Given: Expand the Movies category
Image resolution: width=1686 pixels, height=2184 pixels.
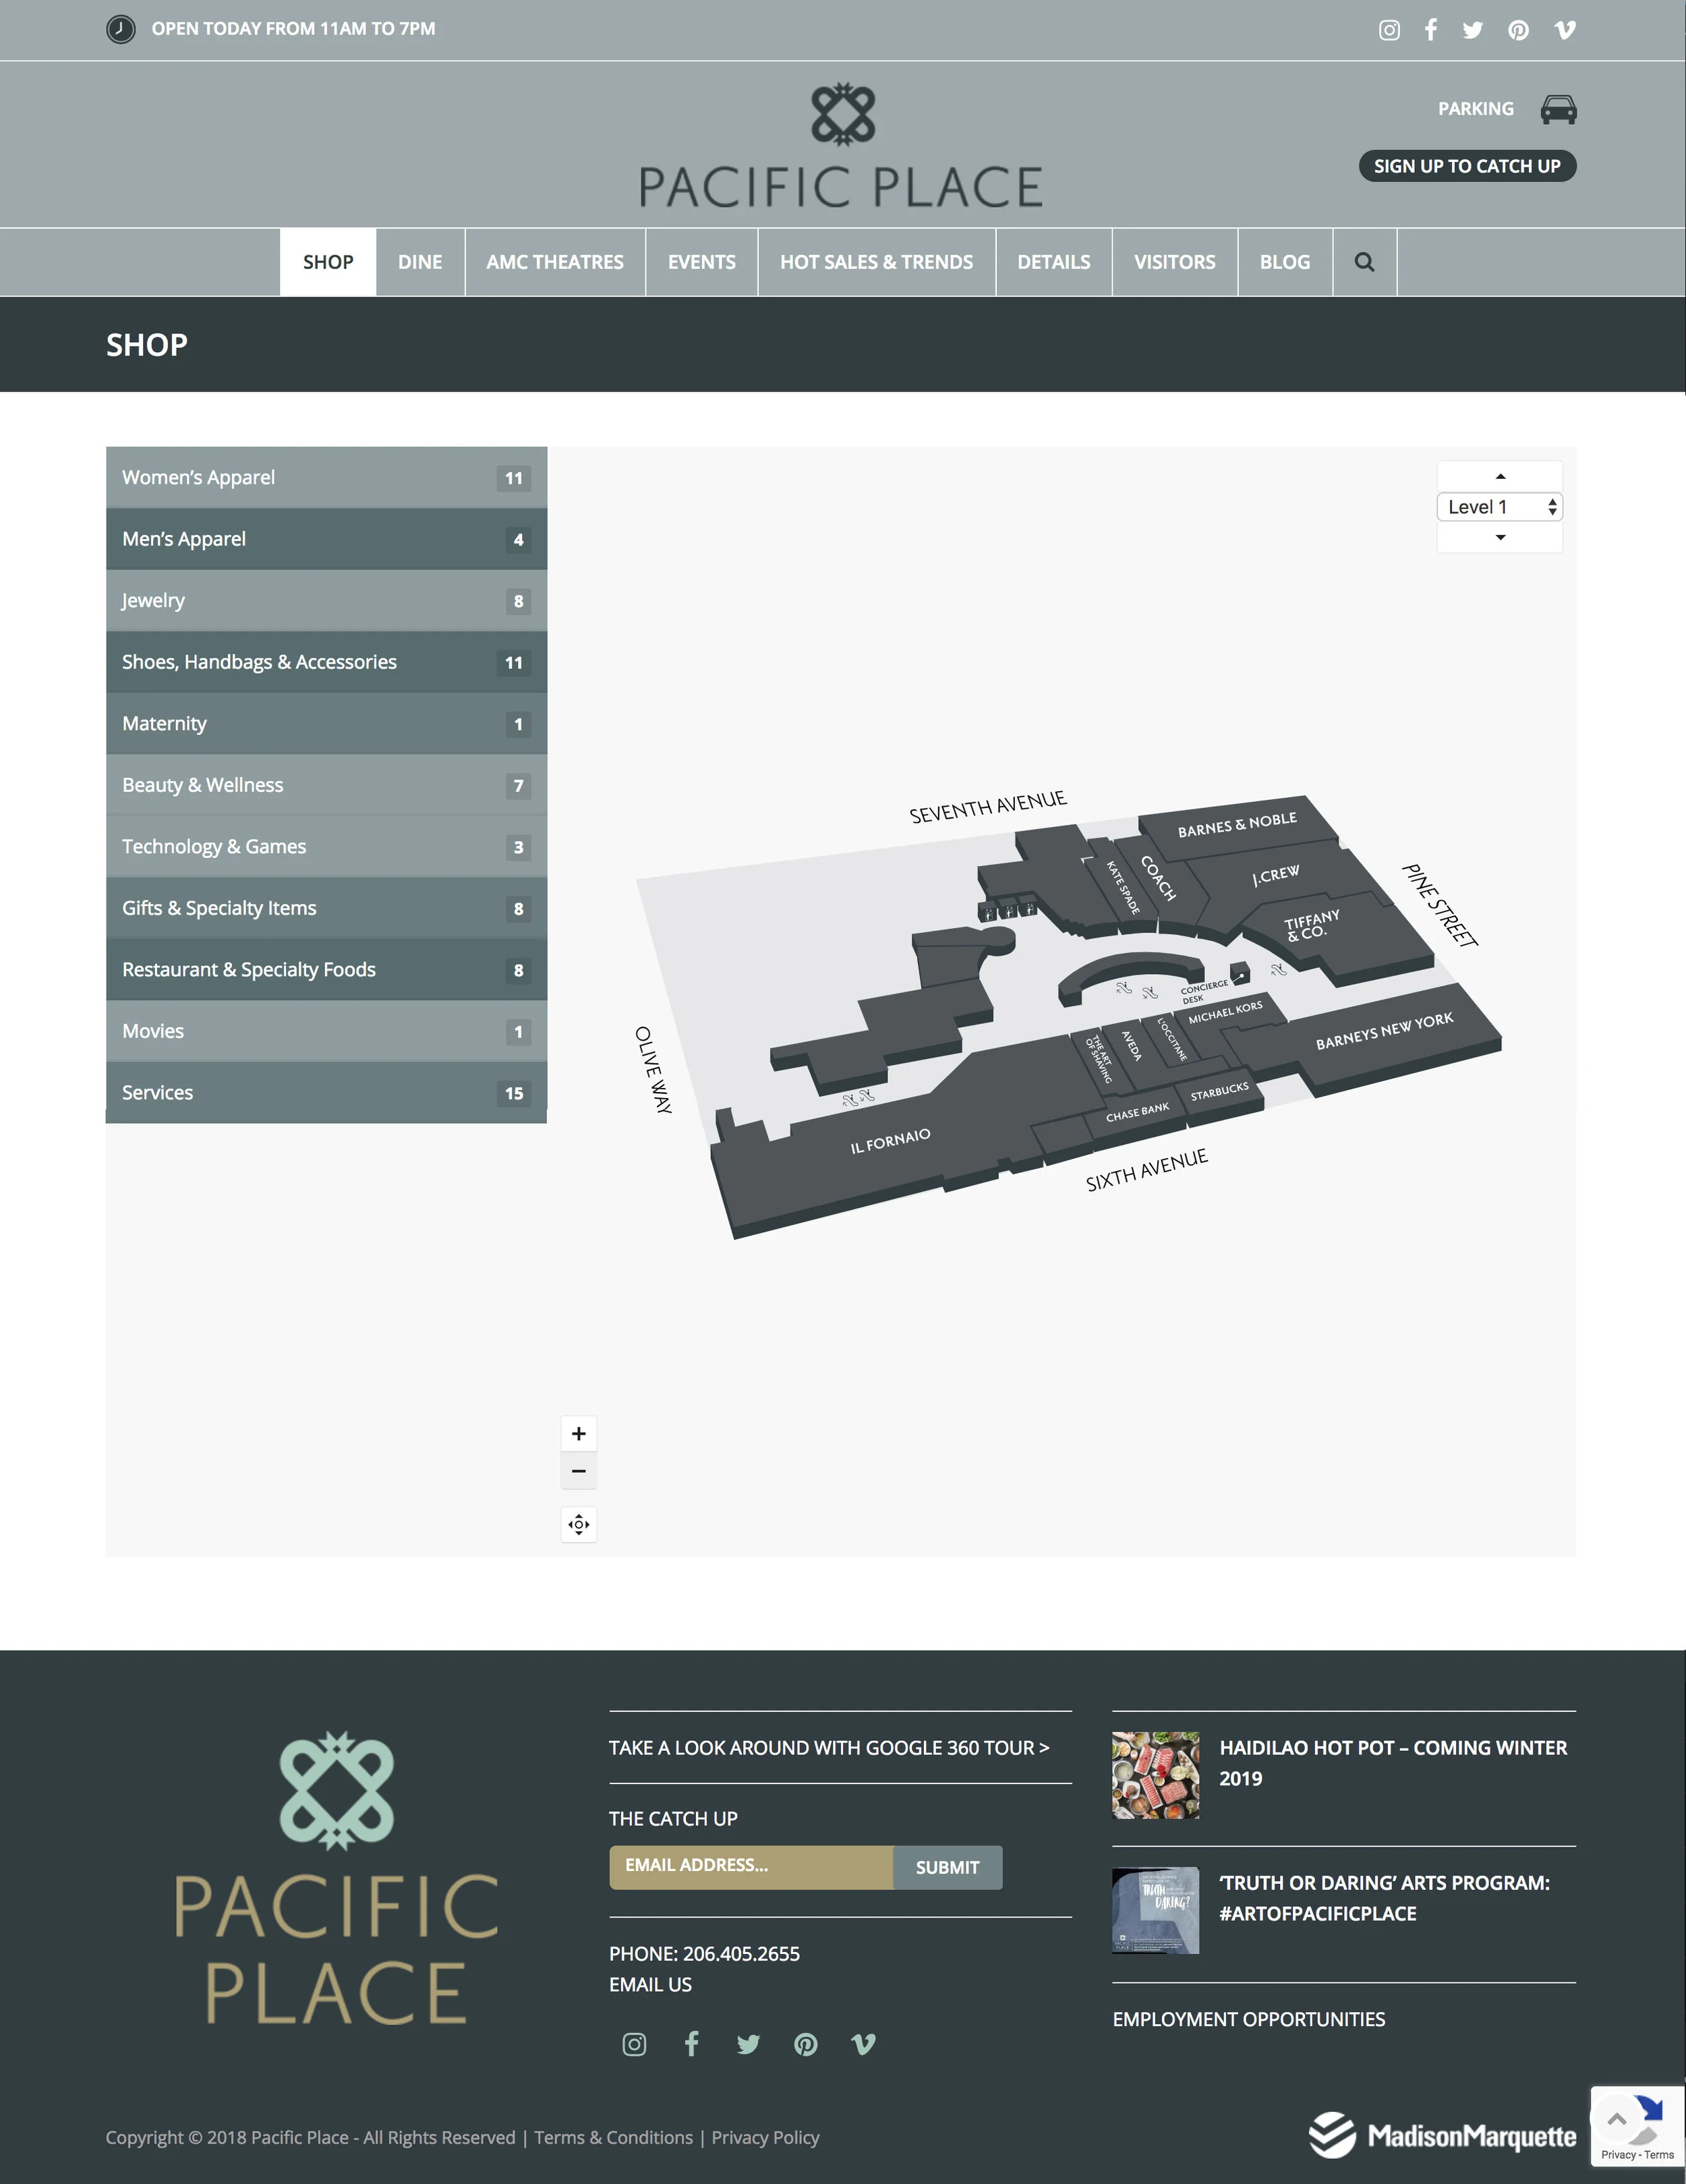Looking at the screenshot, I should 326,1031.
